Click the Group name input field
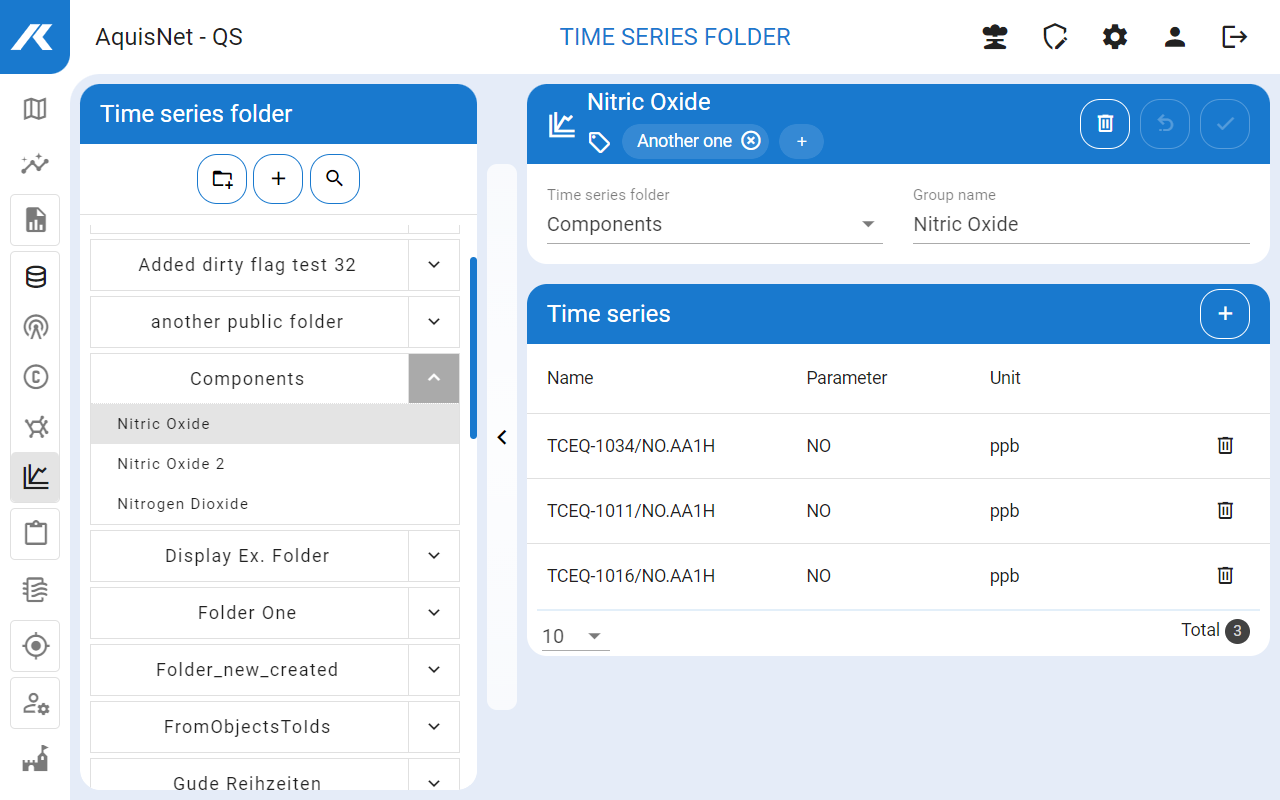1280x800 pixels. (1080, 225)
